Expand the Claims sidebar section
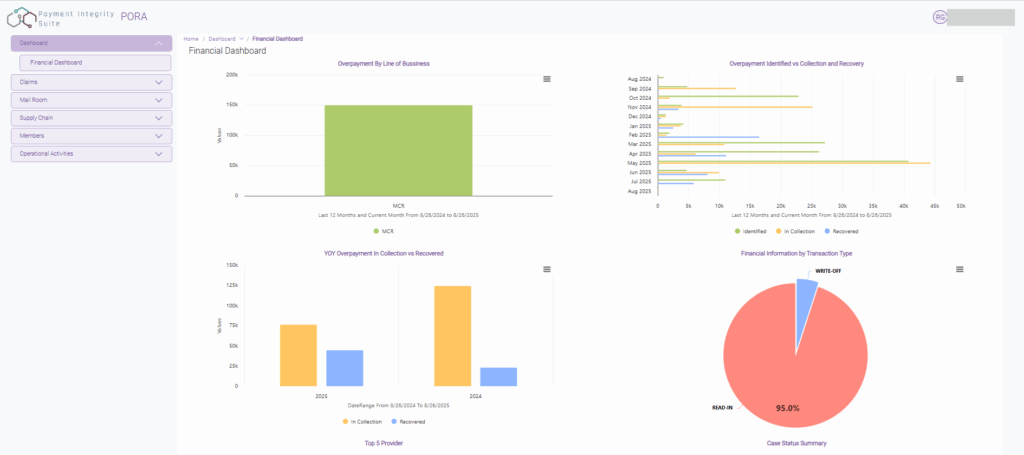The image size is (1024, 455). click(158, 82)
